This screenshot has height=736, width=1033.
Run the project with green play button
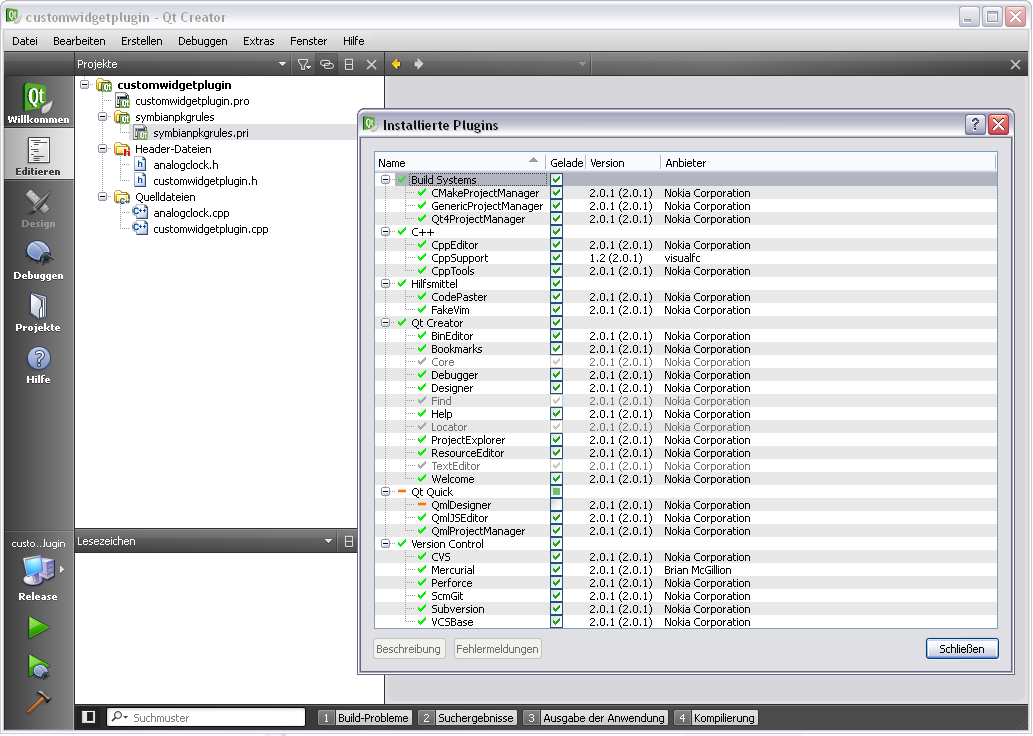[x=38, y=627]
